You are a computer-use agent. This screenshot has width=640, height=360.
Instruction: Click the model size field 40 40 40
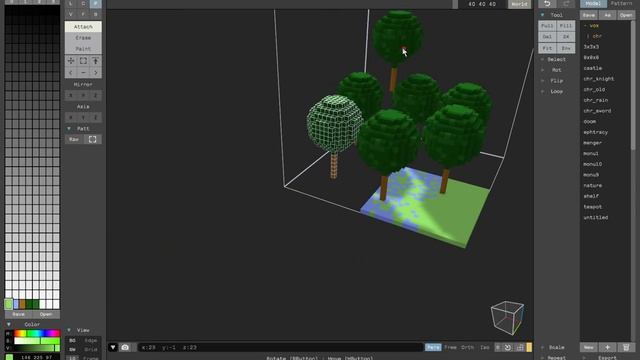482,4
